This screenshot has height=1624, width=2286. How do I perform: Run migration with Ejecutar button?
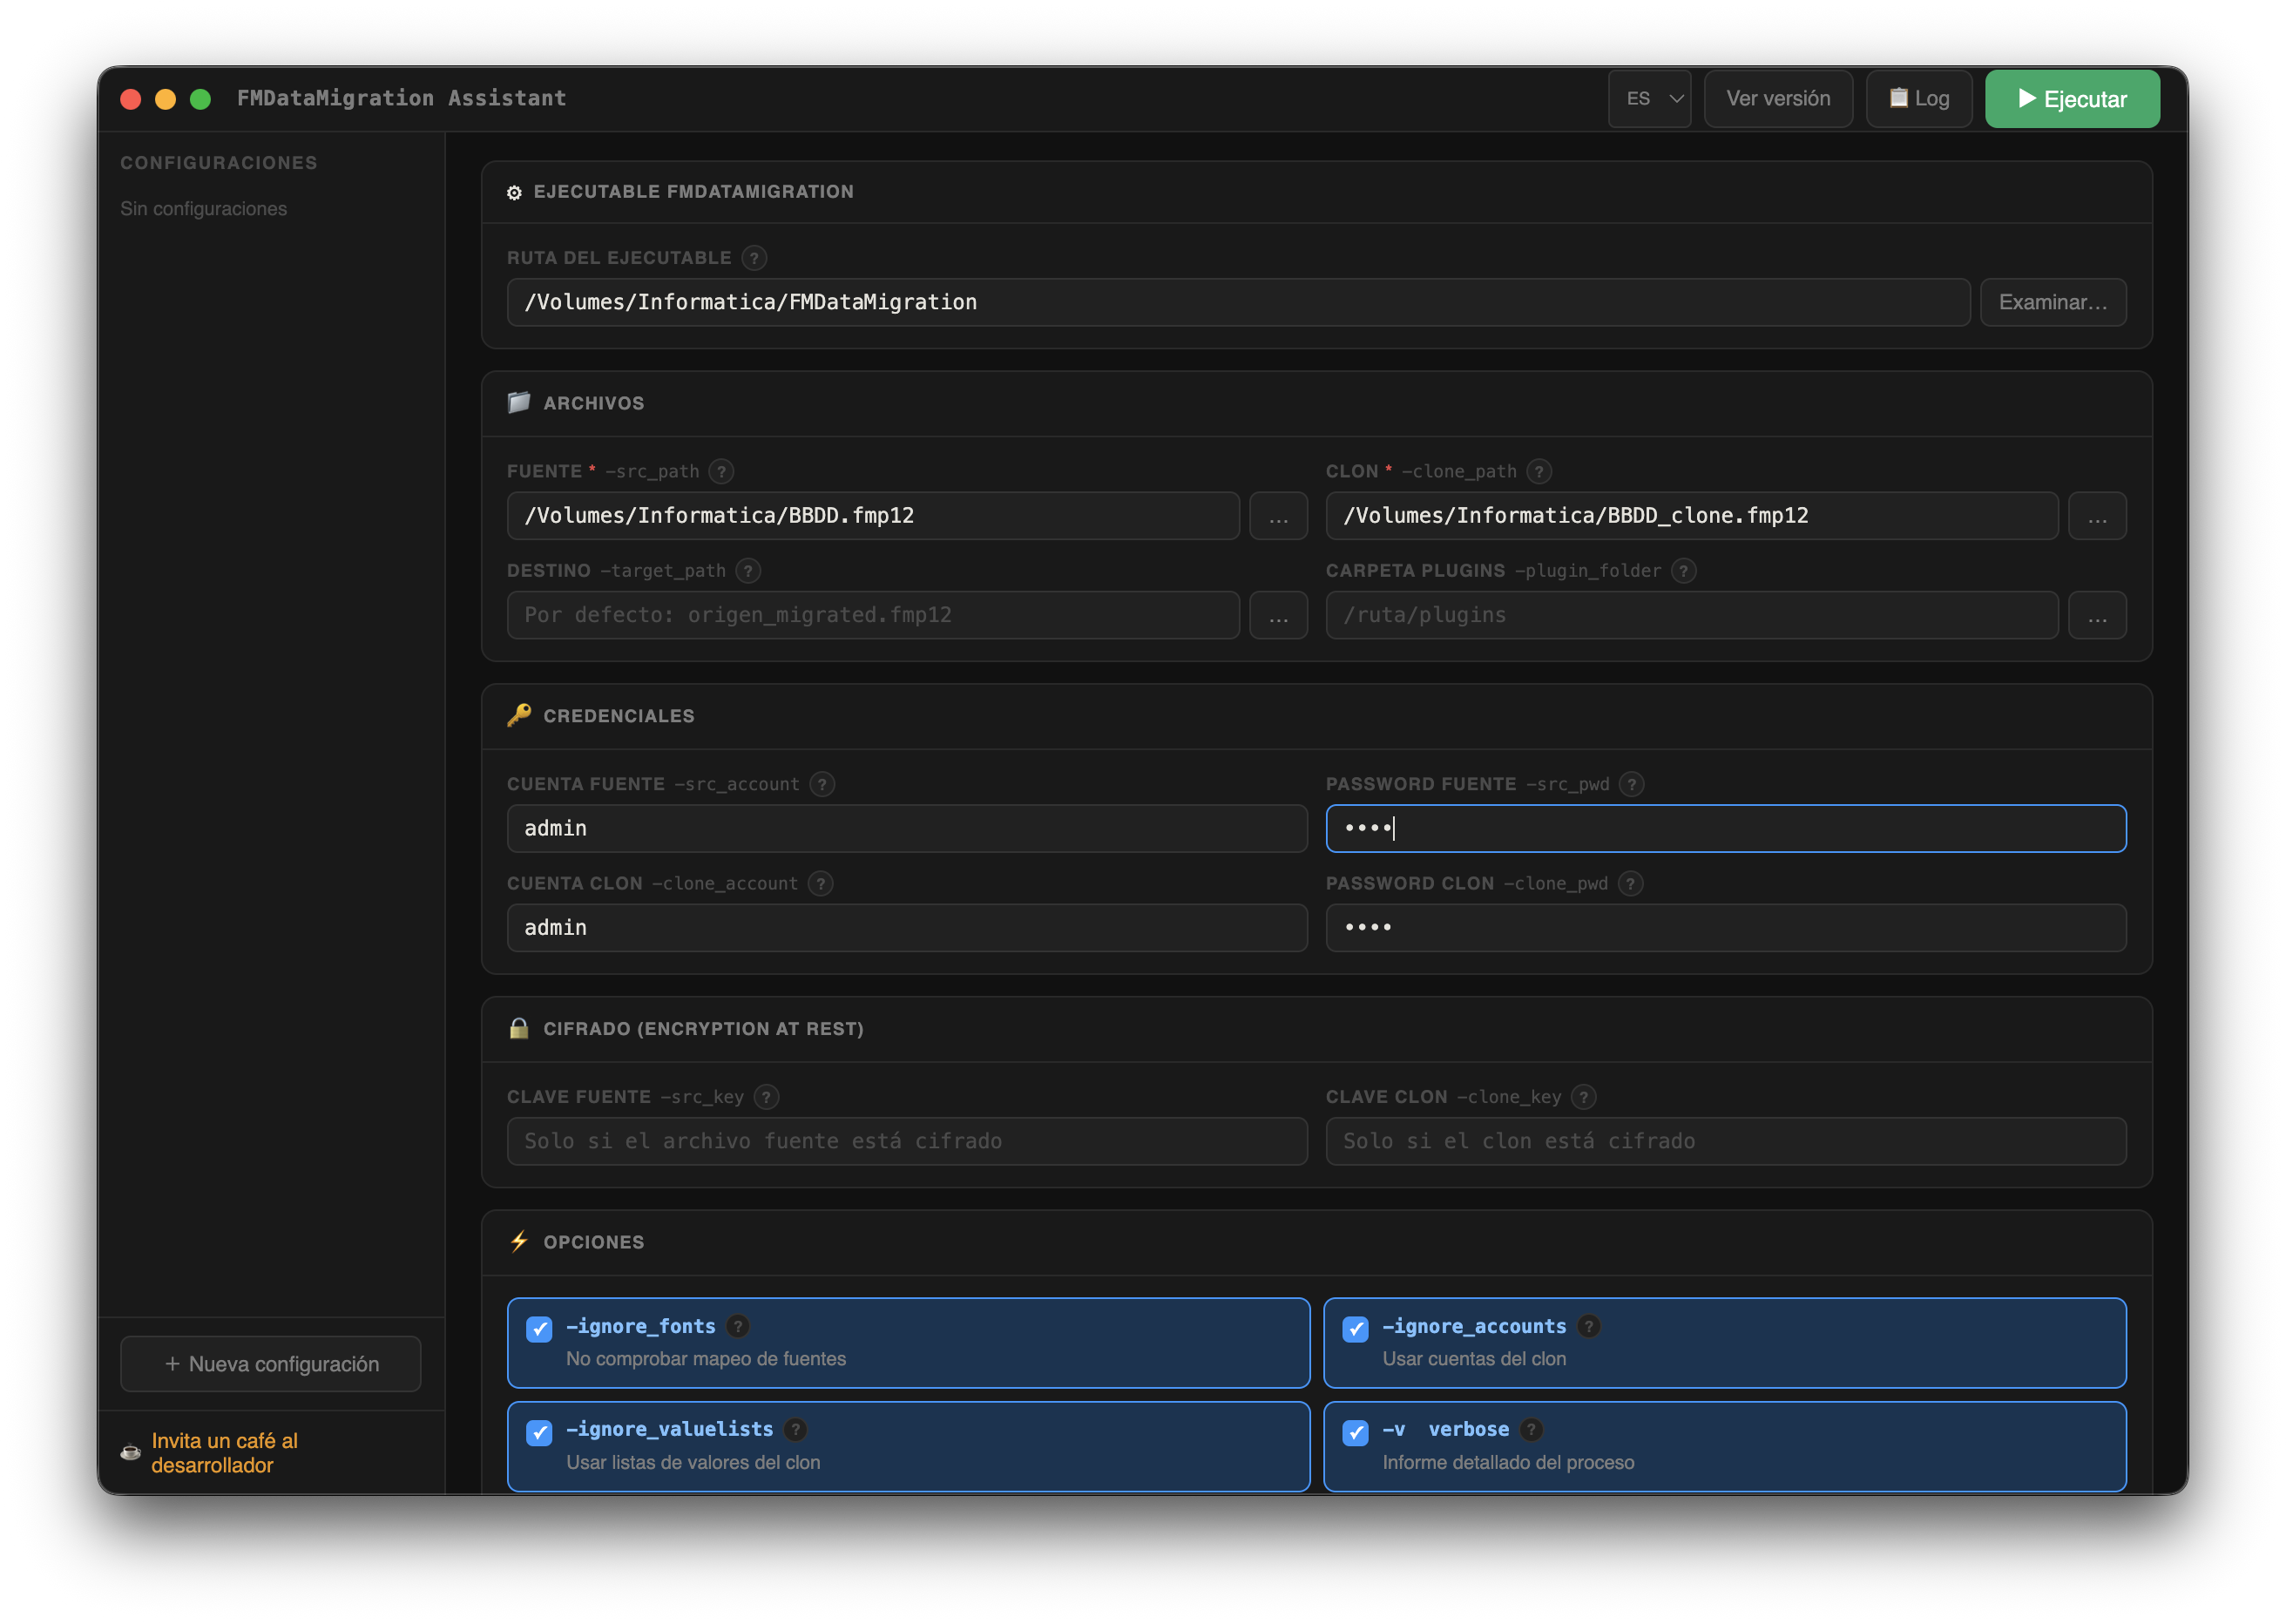tap(2073, 99)
